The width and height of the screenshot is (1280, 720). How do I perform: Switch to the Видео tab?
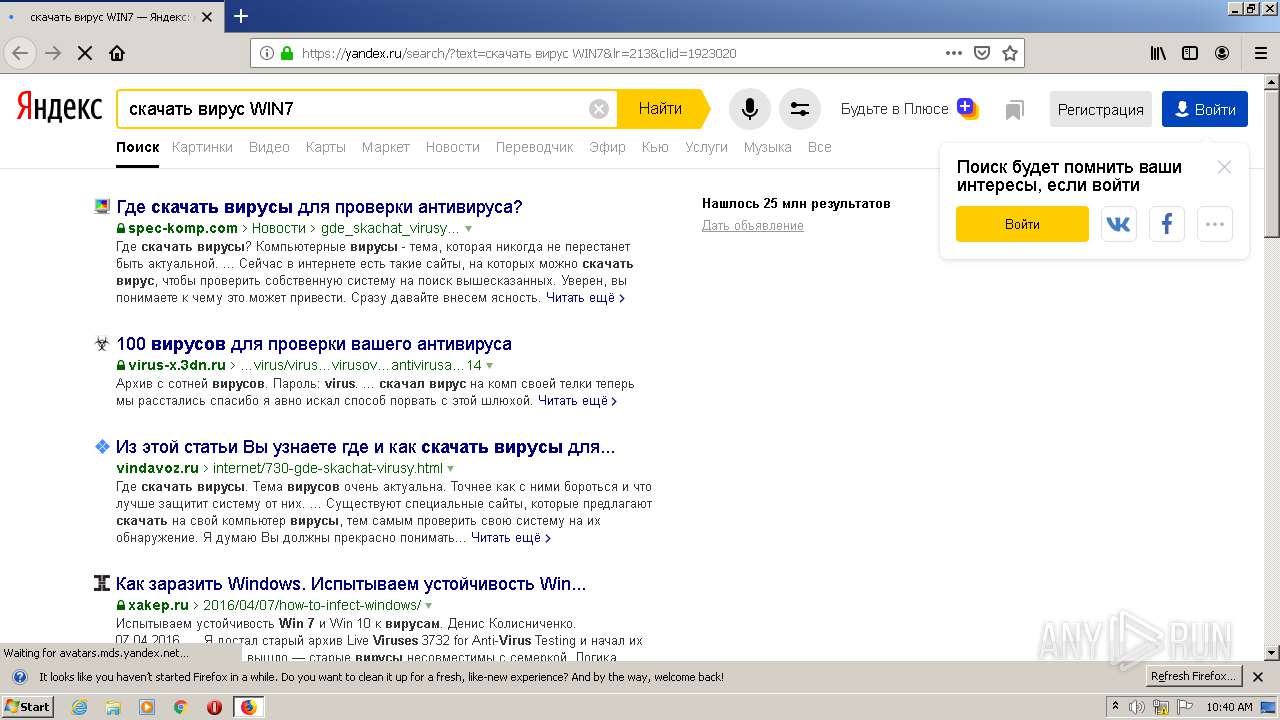click(x=269, y=147)
